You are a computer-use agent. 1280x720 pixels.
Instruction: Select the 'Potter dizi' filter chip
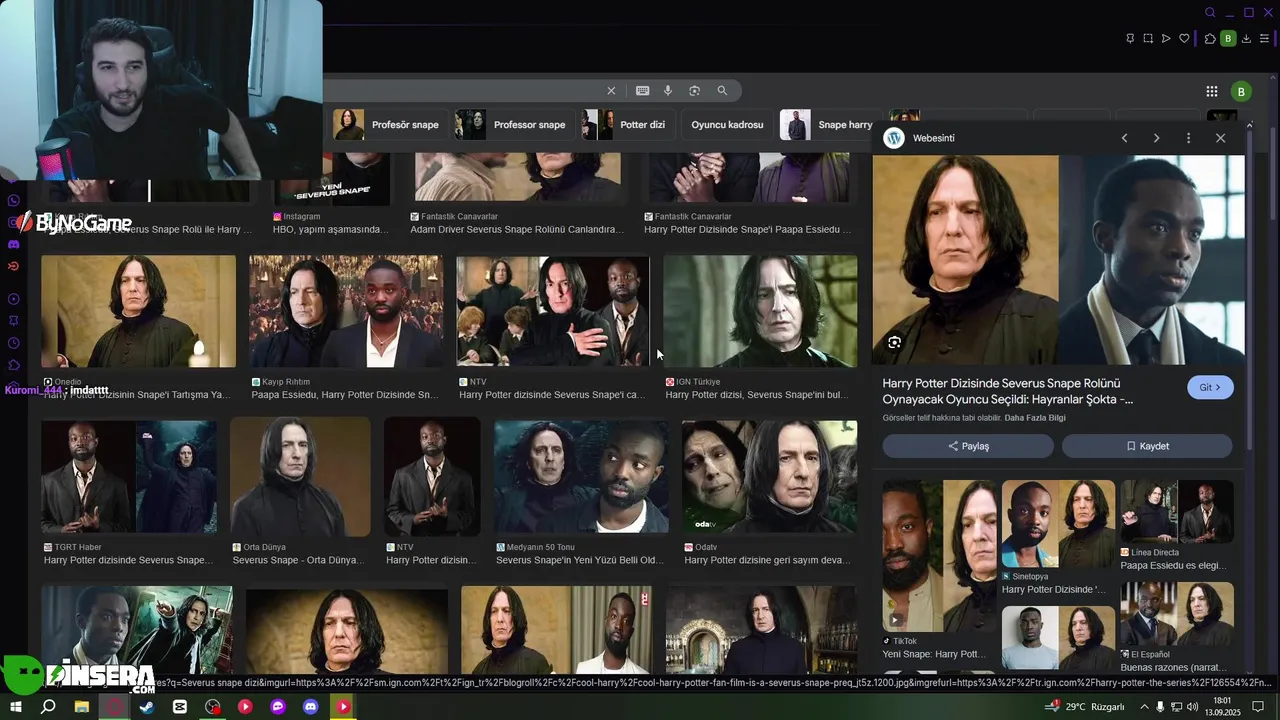point(626,125)
